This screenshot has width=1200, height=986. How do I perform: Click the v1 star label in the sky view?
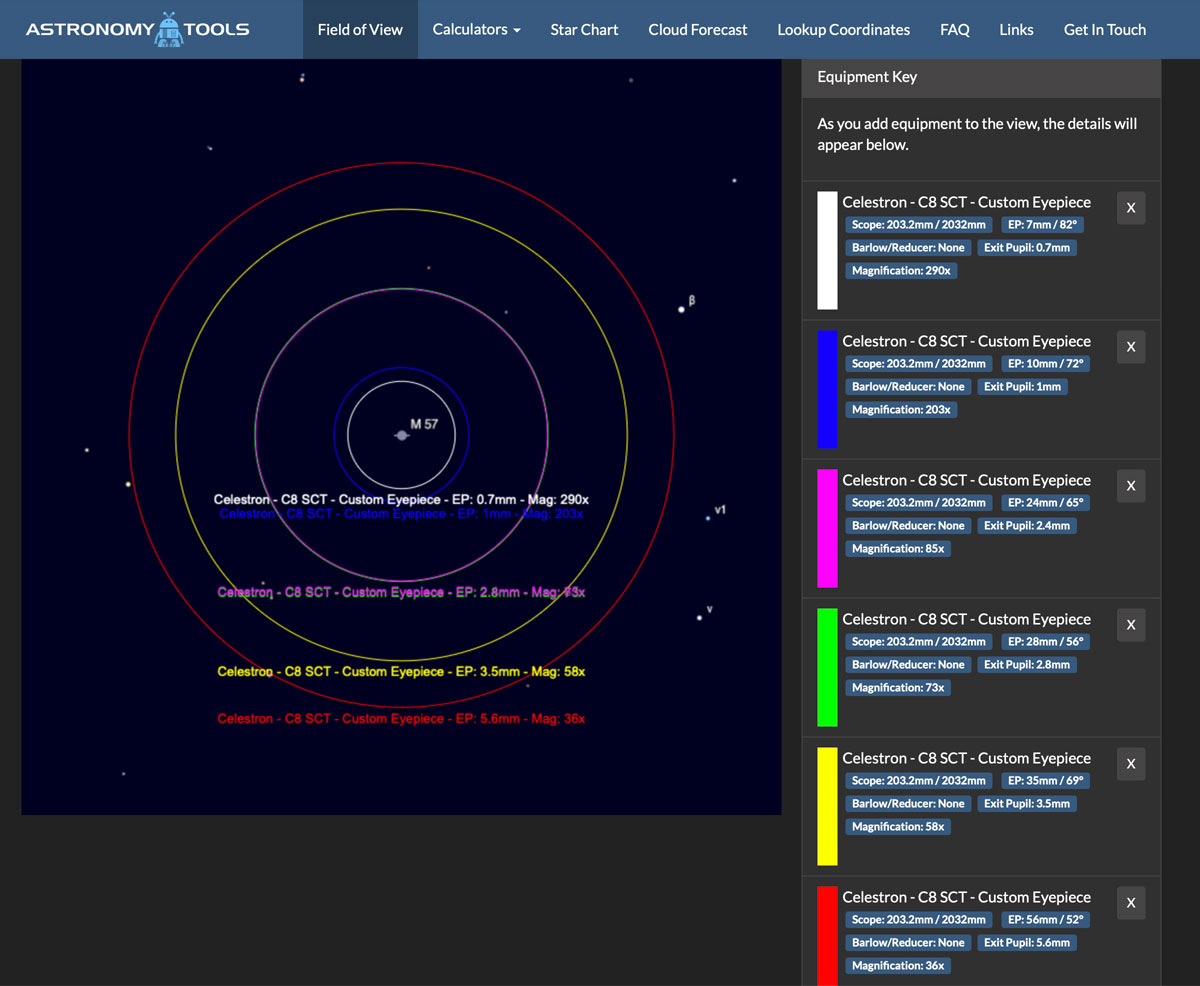pos(720,510)
